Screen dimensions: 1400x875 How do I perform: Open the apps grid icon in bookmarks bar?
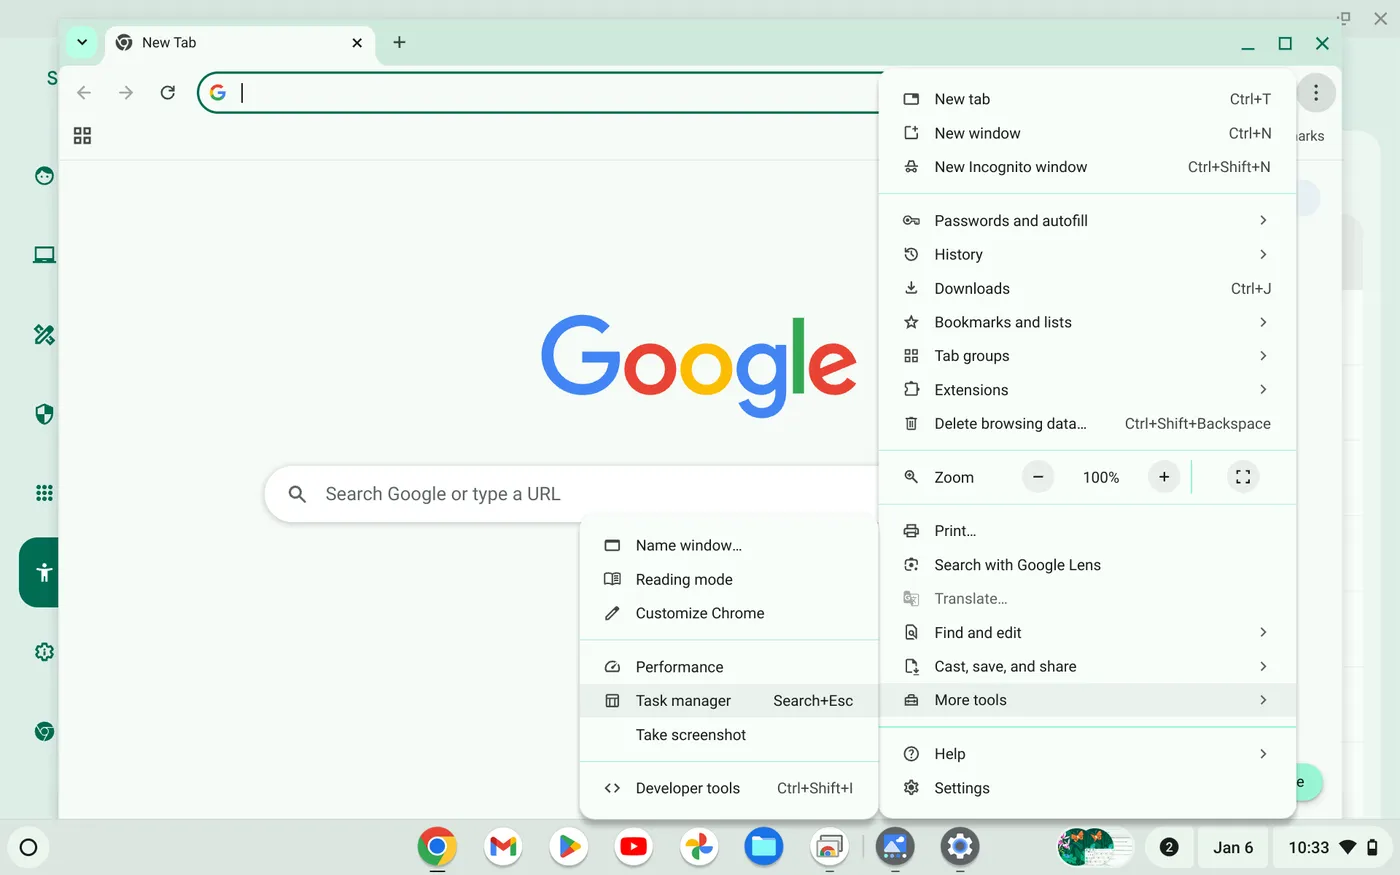(82, 136)
